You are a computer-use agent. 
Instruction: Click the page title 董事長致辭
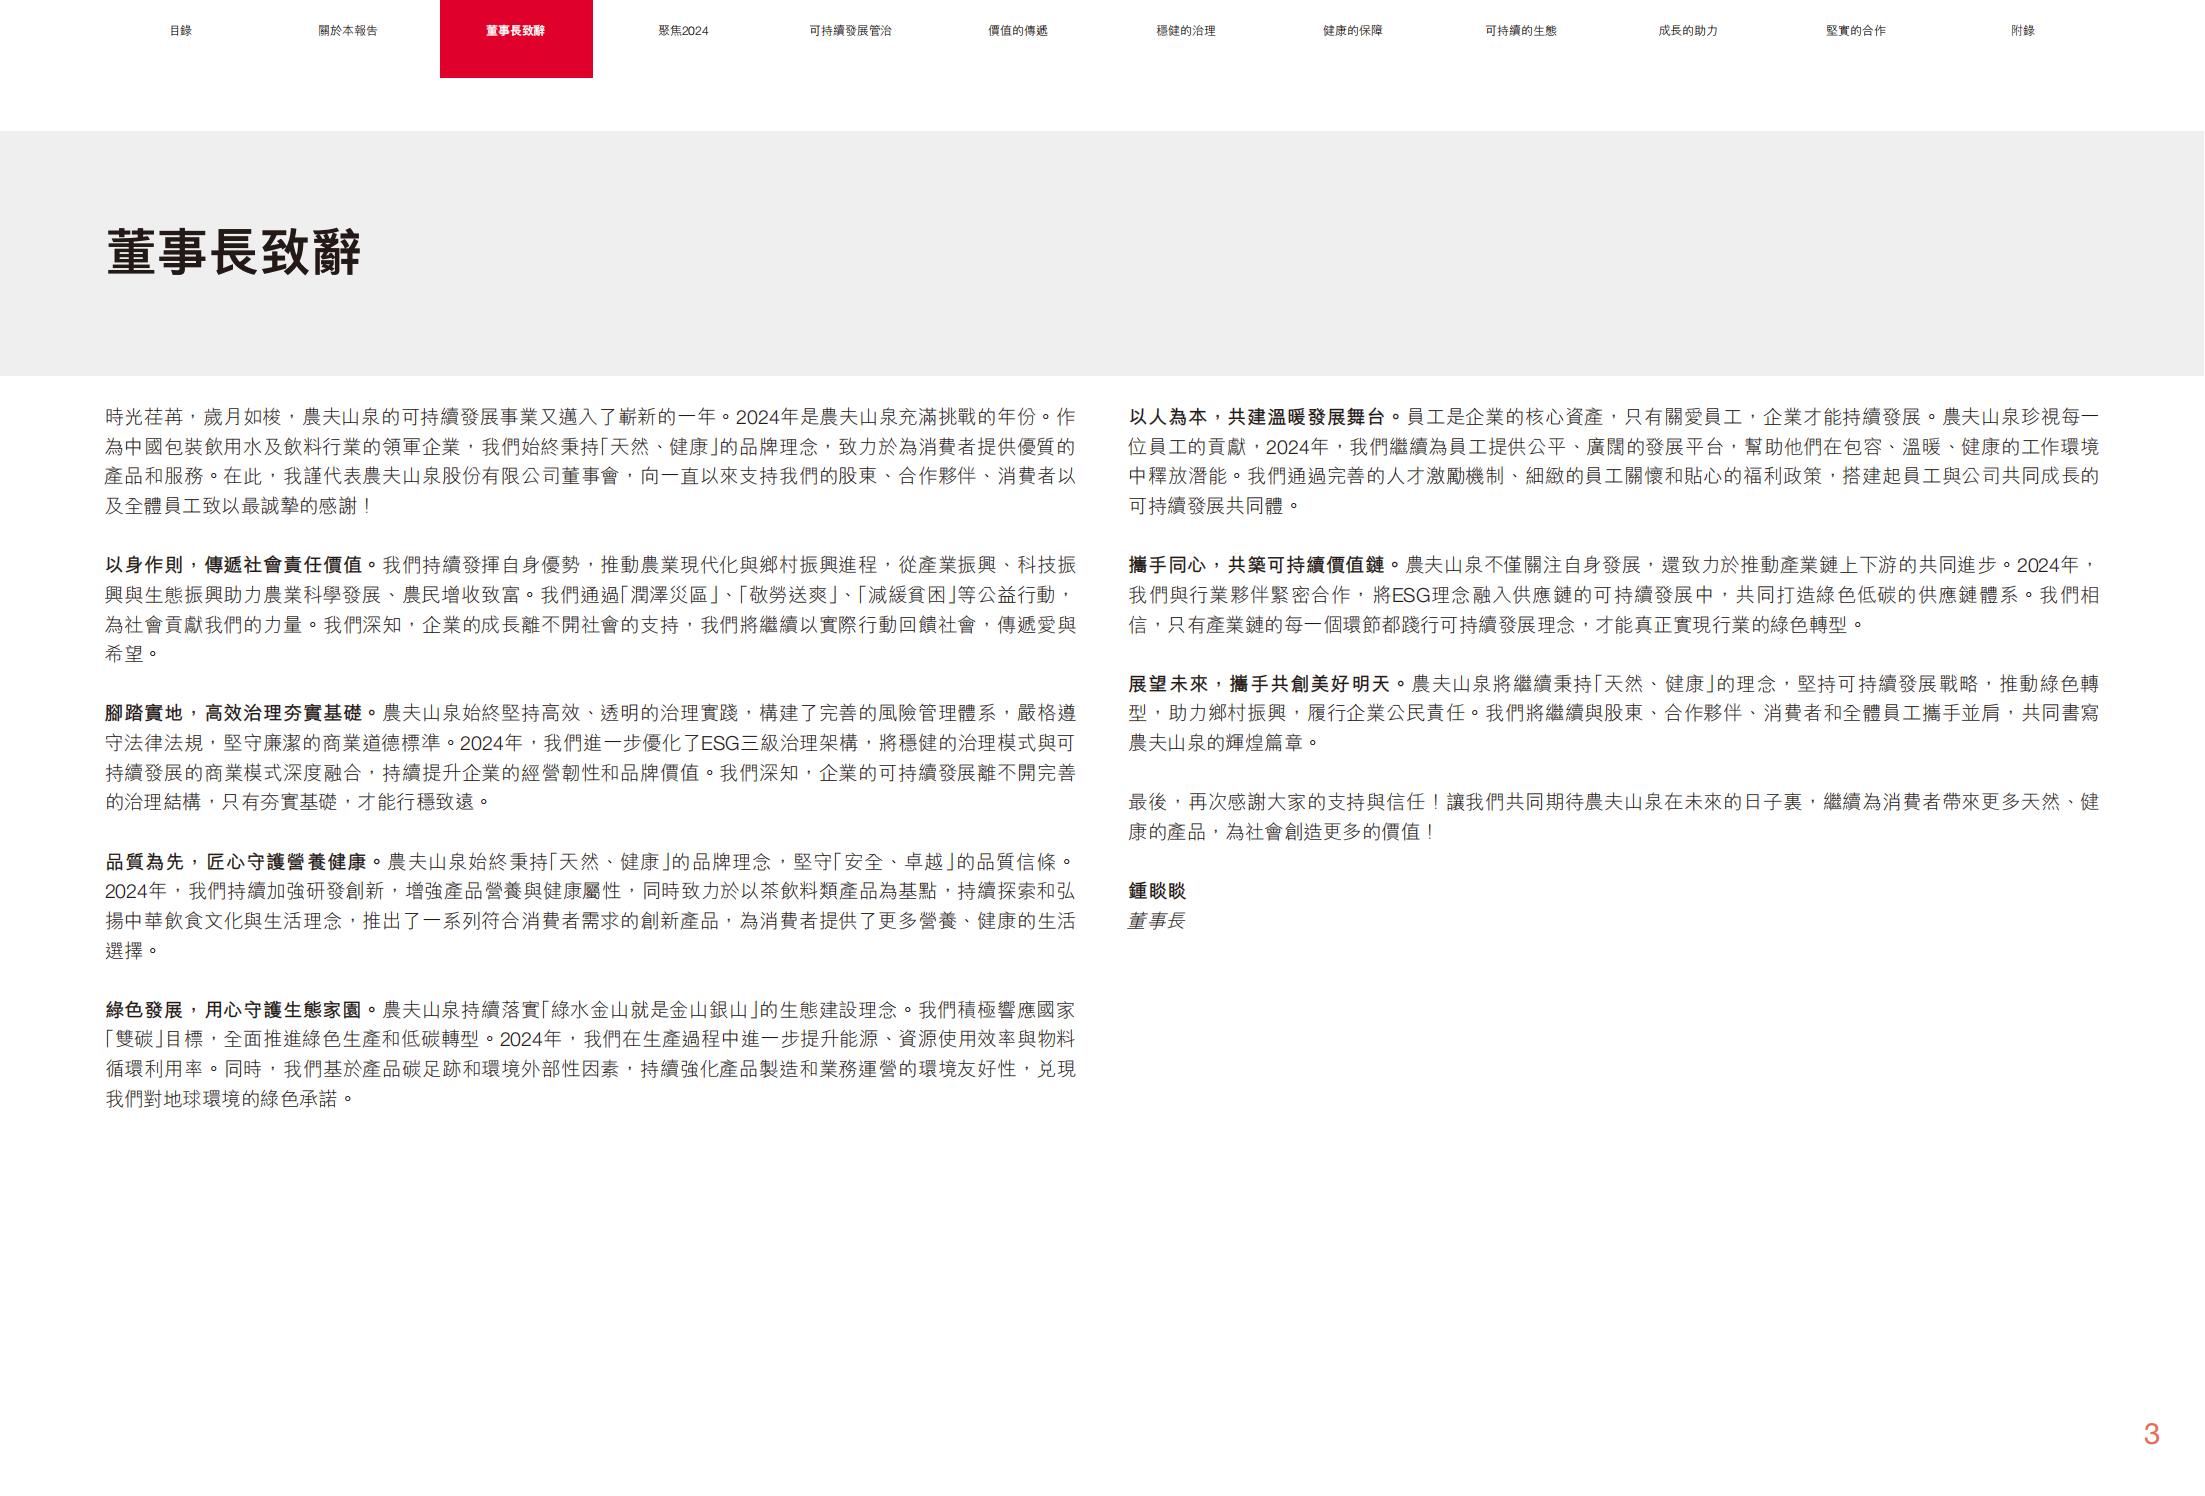pyautogui.click(x=233, y=252)
